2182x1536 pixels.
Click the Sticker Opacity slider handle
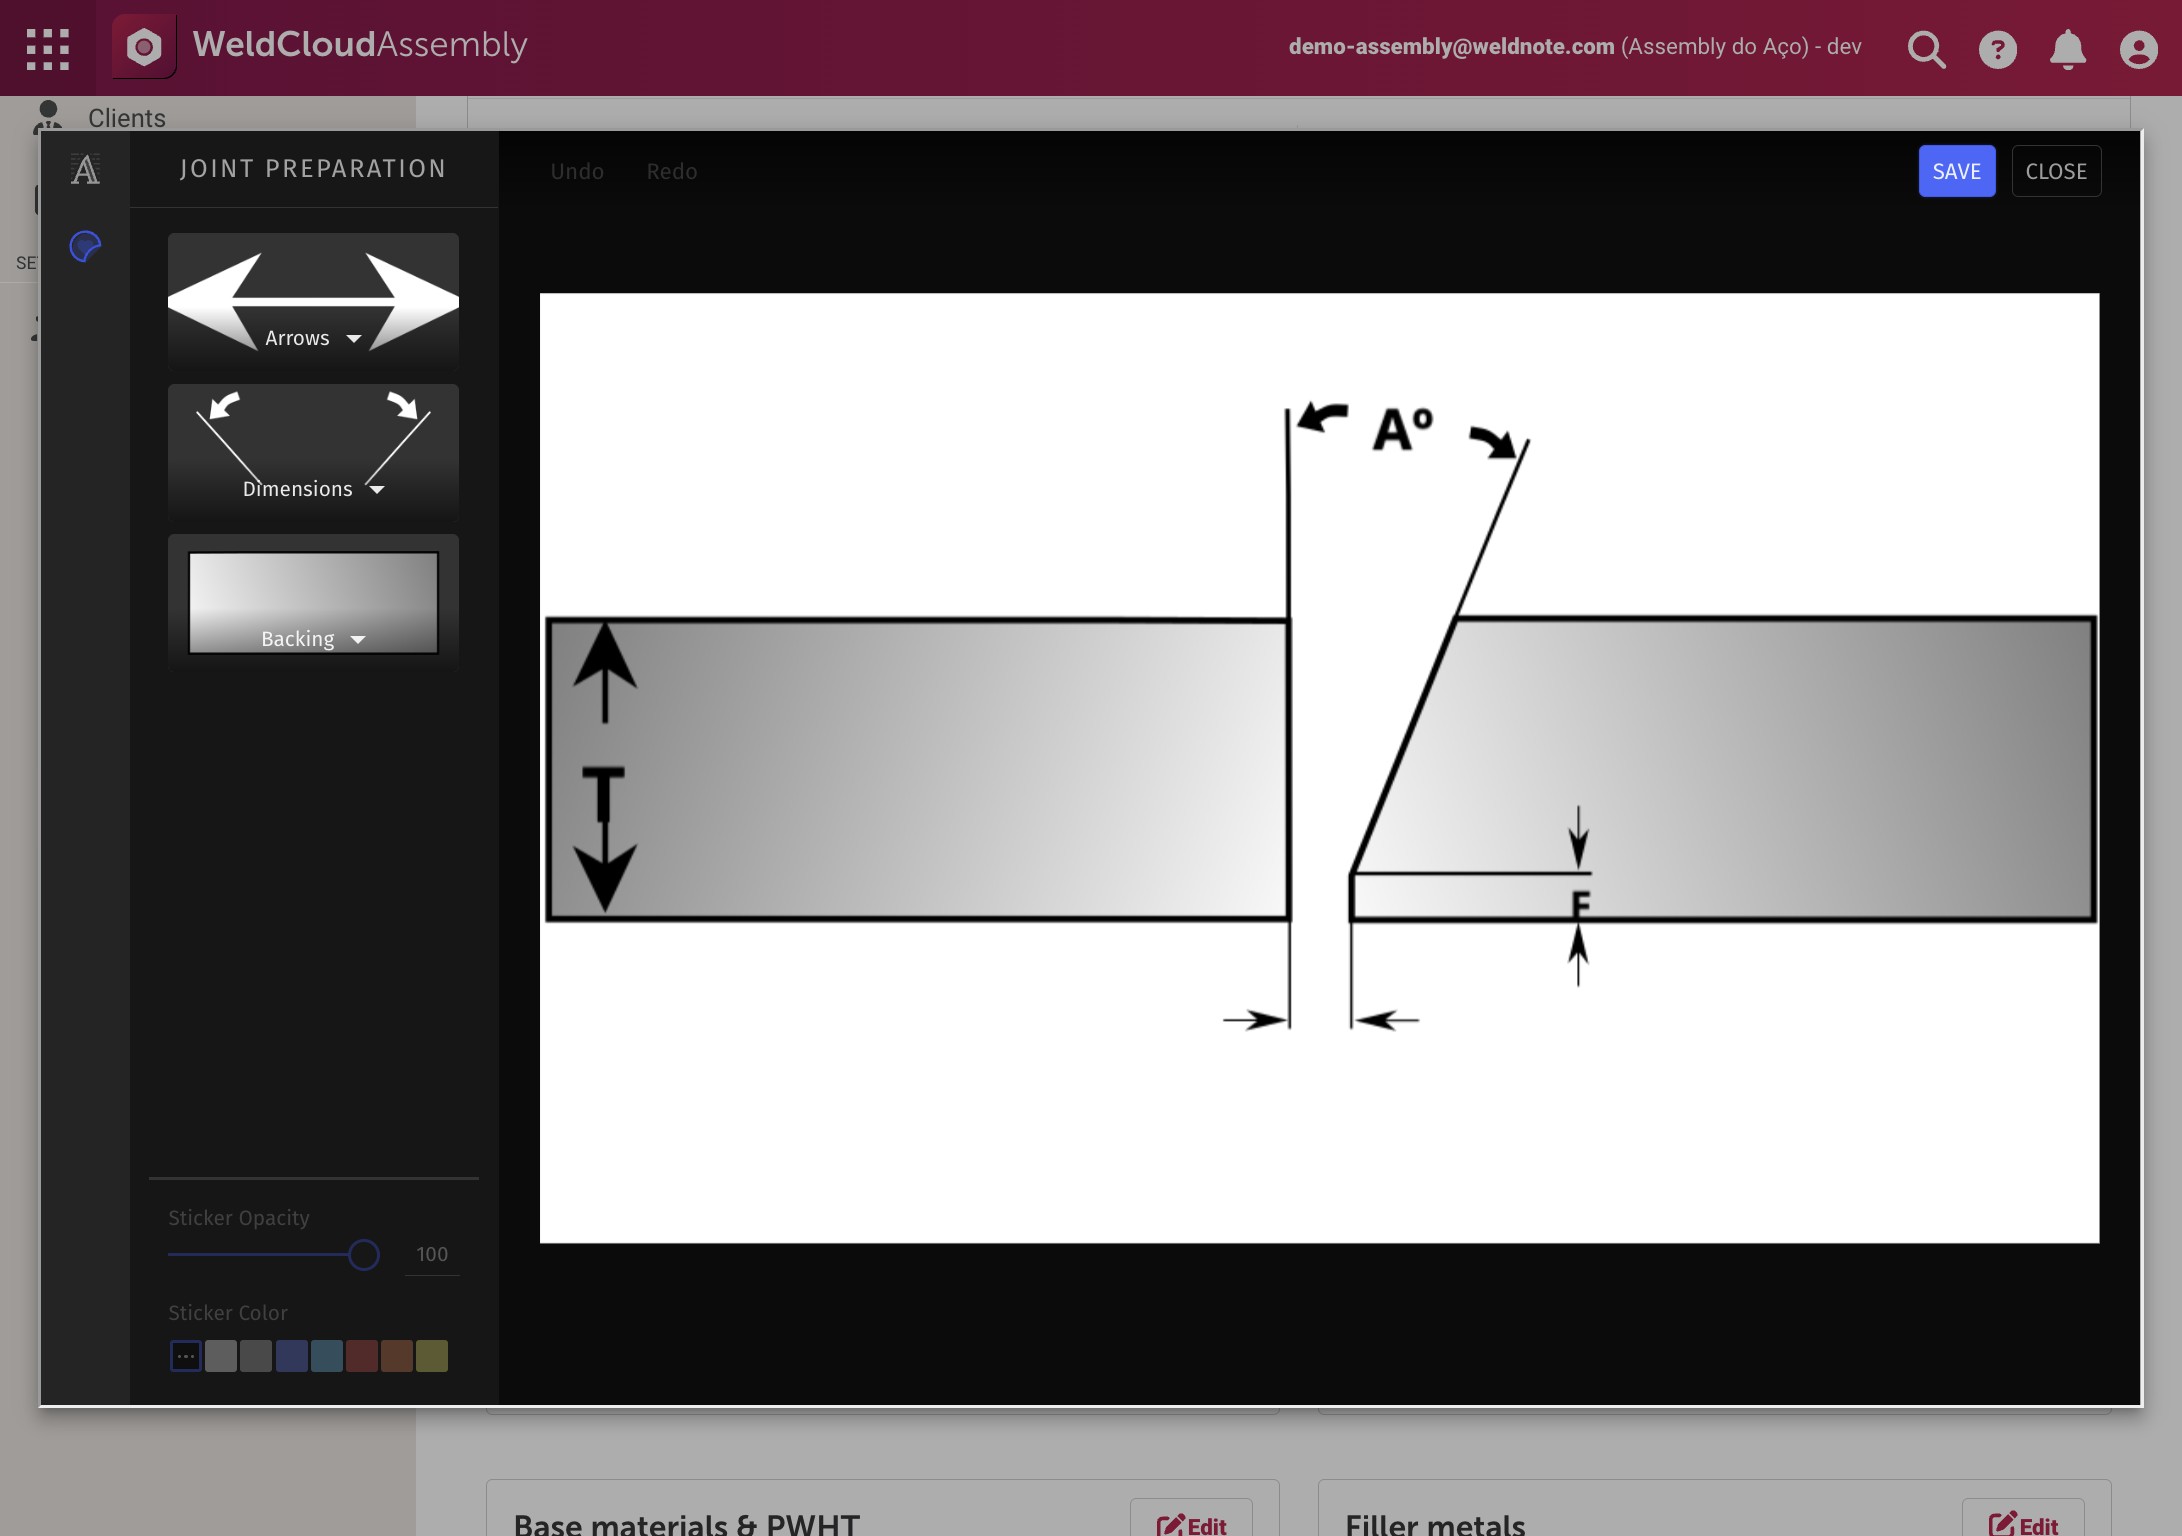[x=364, y=1254]
